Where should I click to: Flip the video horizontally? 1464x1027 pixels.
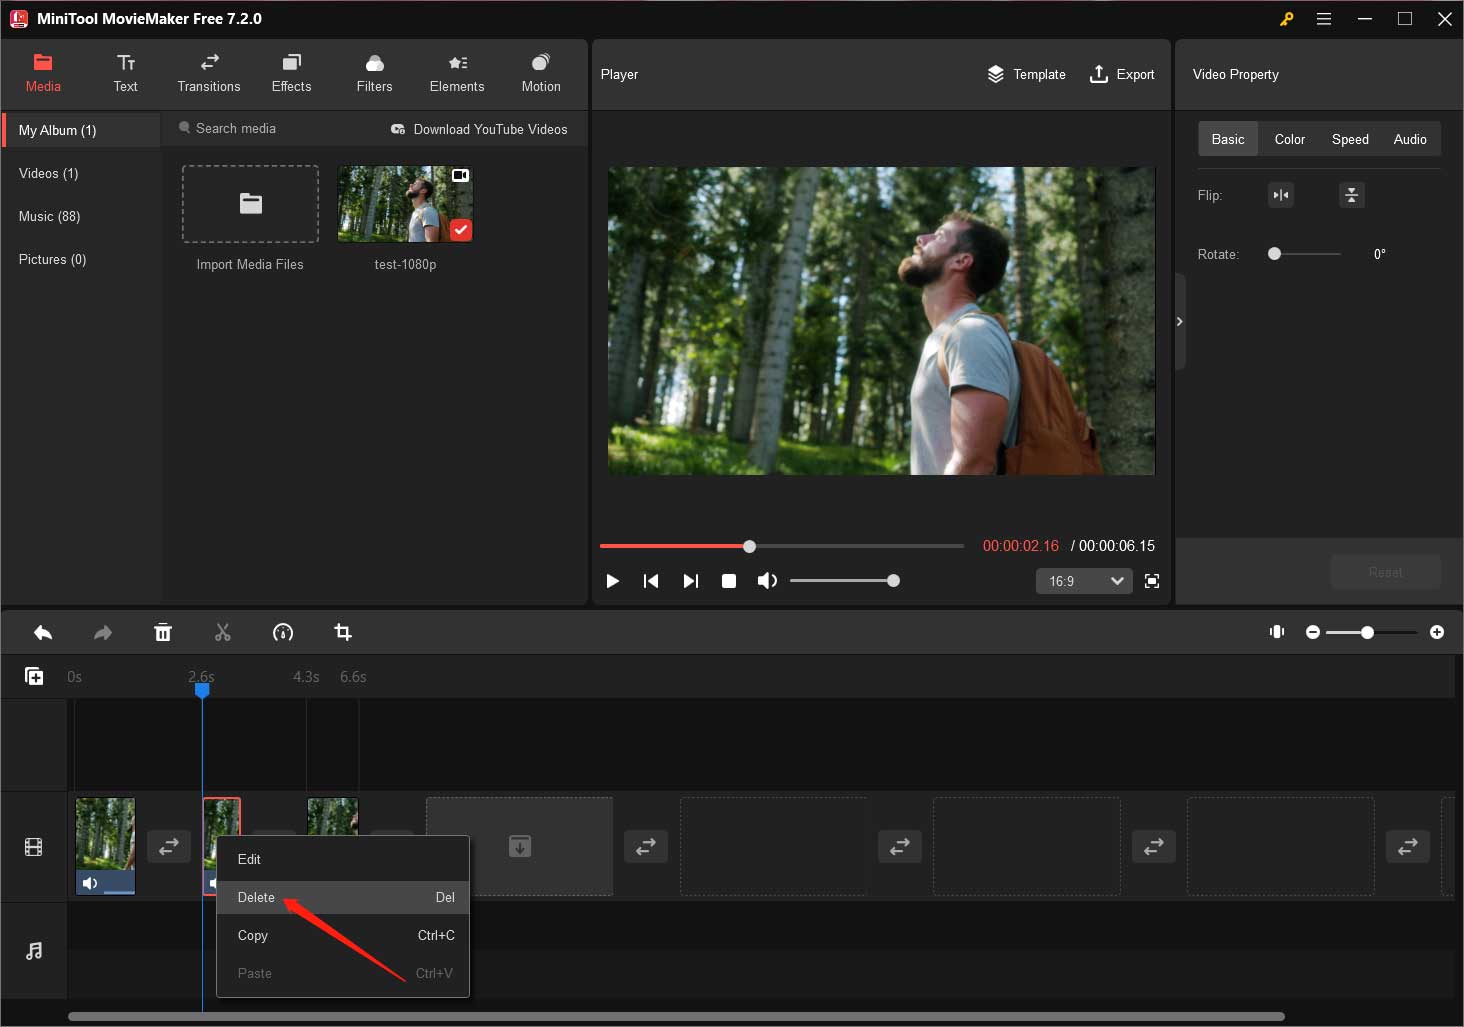click(x=1281, y=195)
